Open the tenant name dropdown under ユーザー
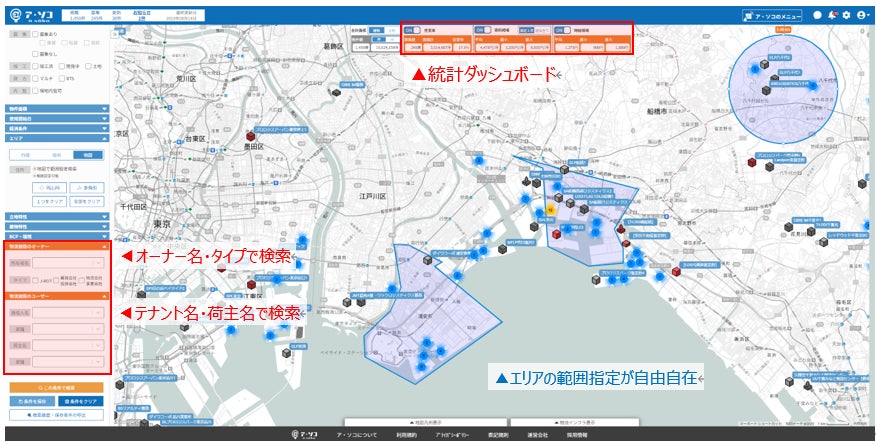The image size is (876, 442). (x=68, y=313)
